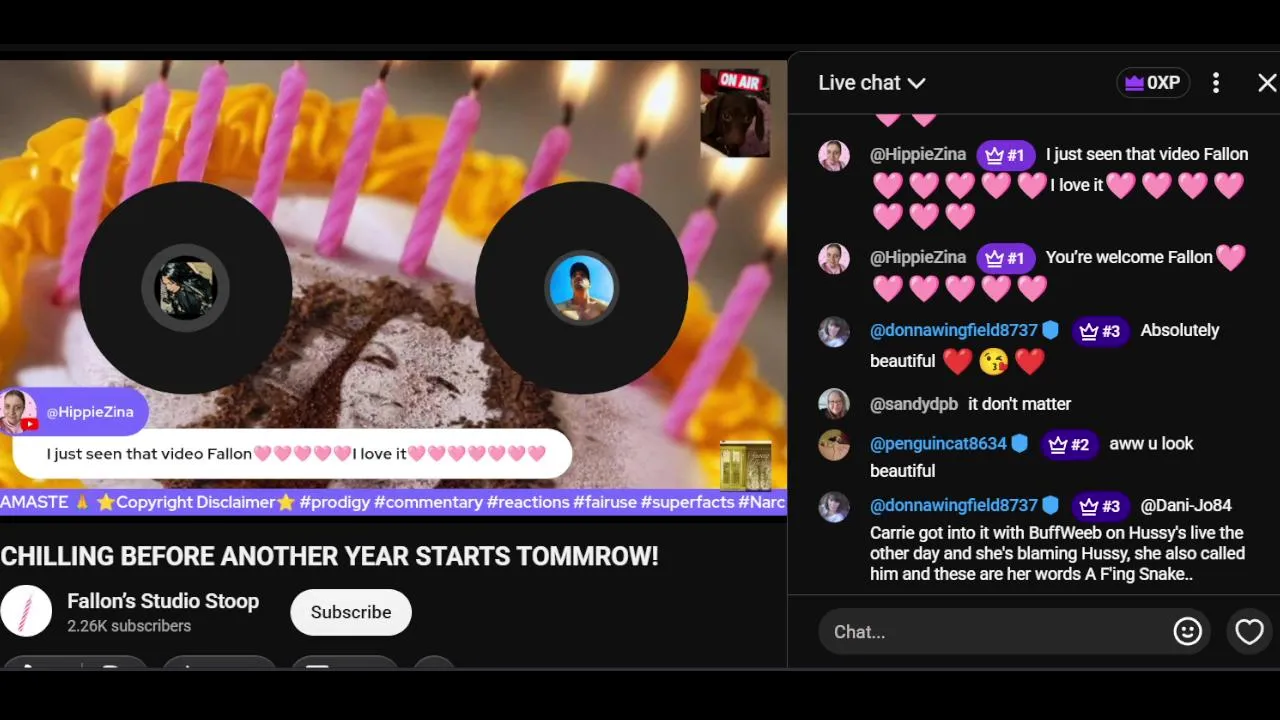
Task: Click penguincat8634's #2 crown badge
Action: [x=1069, y=444]
